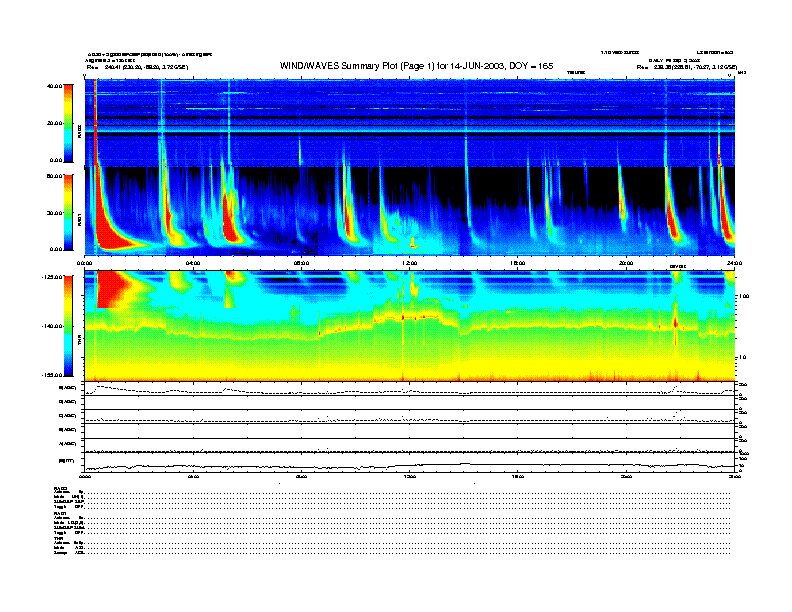Click the 100 tick label right of the TNR panel
This screenshot has height=612, width=792.
point(744,296)
